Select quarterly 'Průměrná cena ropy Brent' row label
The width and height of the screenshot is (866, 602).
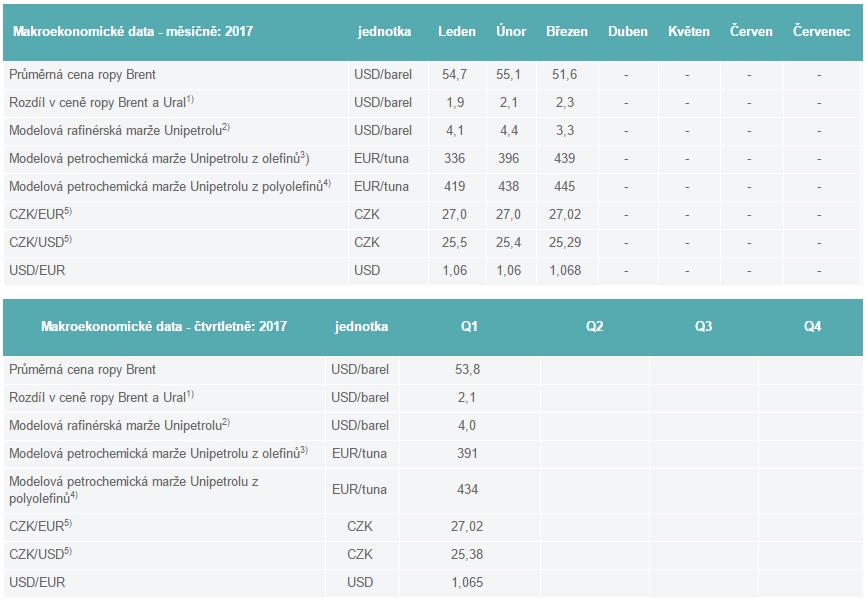tap(82, 369)
